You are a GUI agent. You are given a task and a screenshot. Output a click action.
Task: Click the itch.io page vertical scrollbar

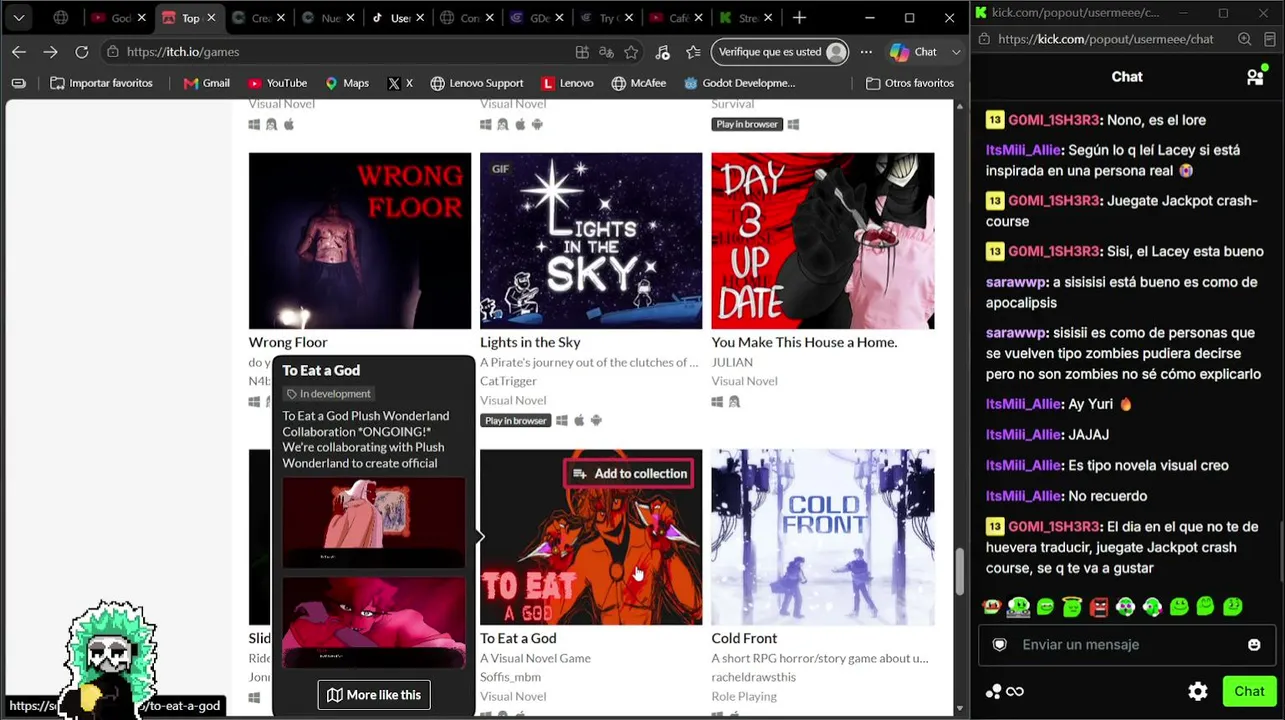coord(960,572)
